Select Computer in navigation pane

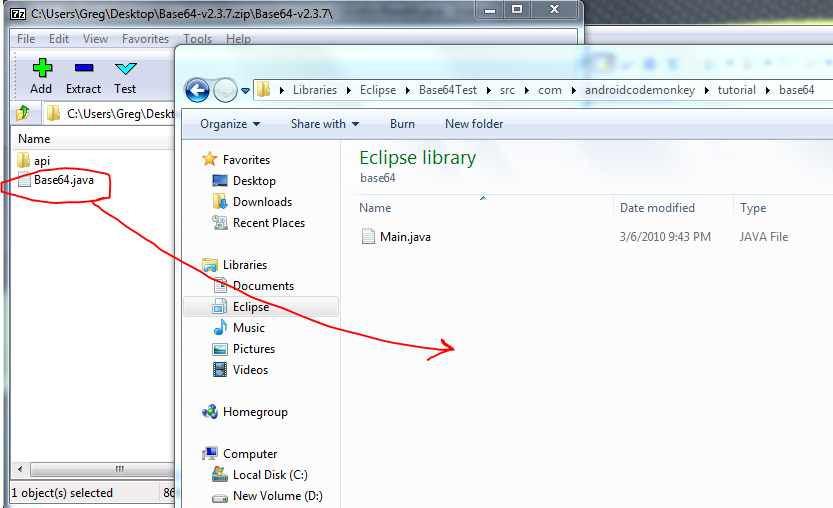[x=250, y=454]
